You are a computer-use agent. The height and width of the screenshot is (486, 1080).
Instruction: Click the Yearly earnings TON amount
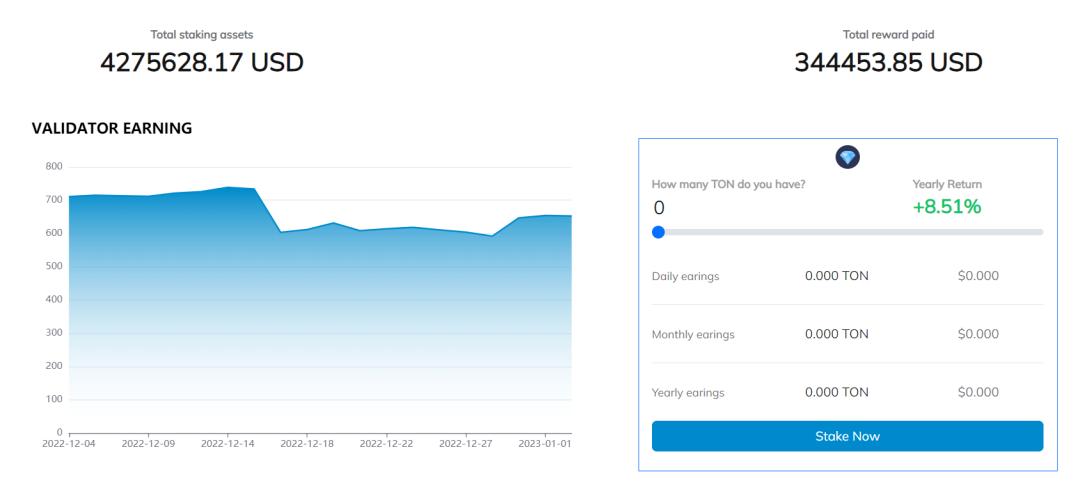coord(836,392)
